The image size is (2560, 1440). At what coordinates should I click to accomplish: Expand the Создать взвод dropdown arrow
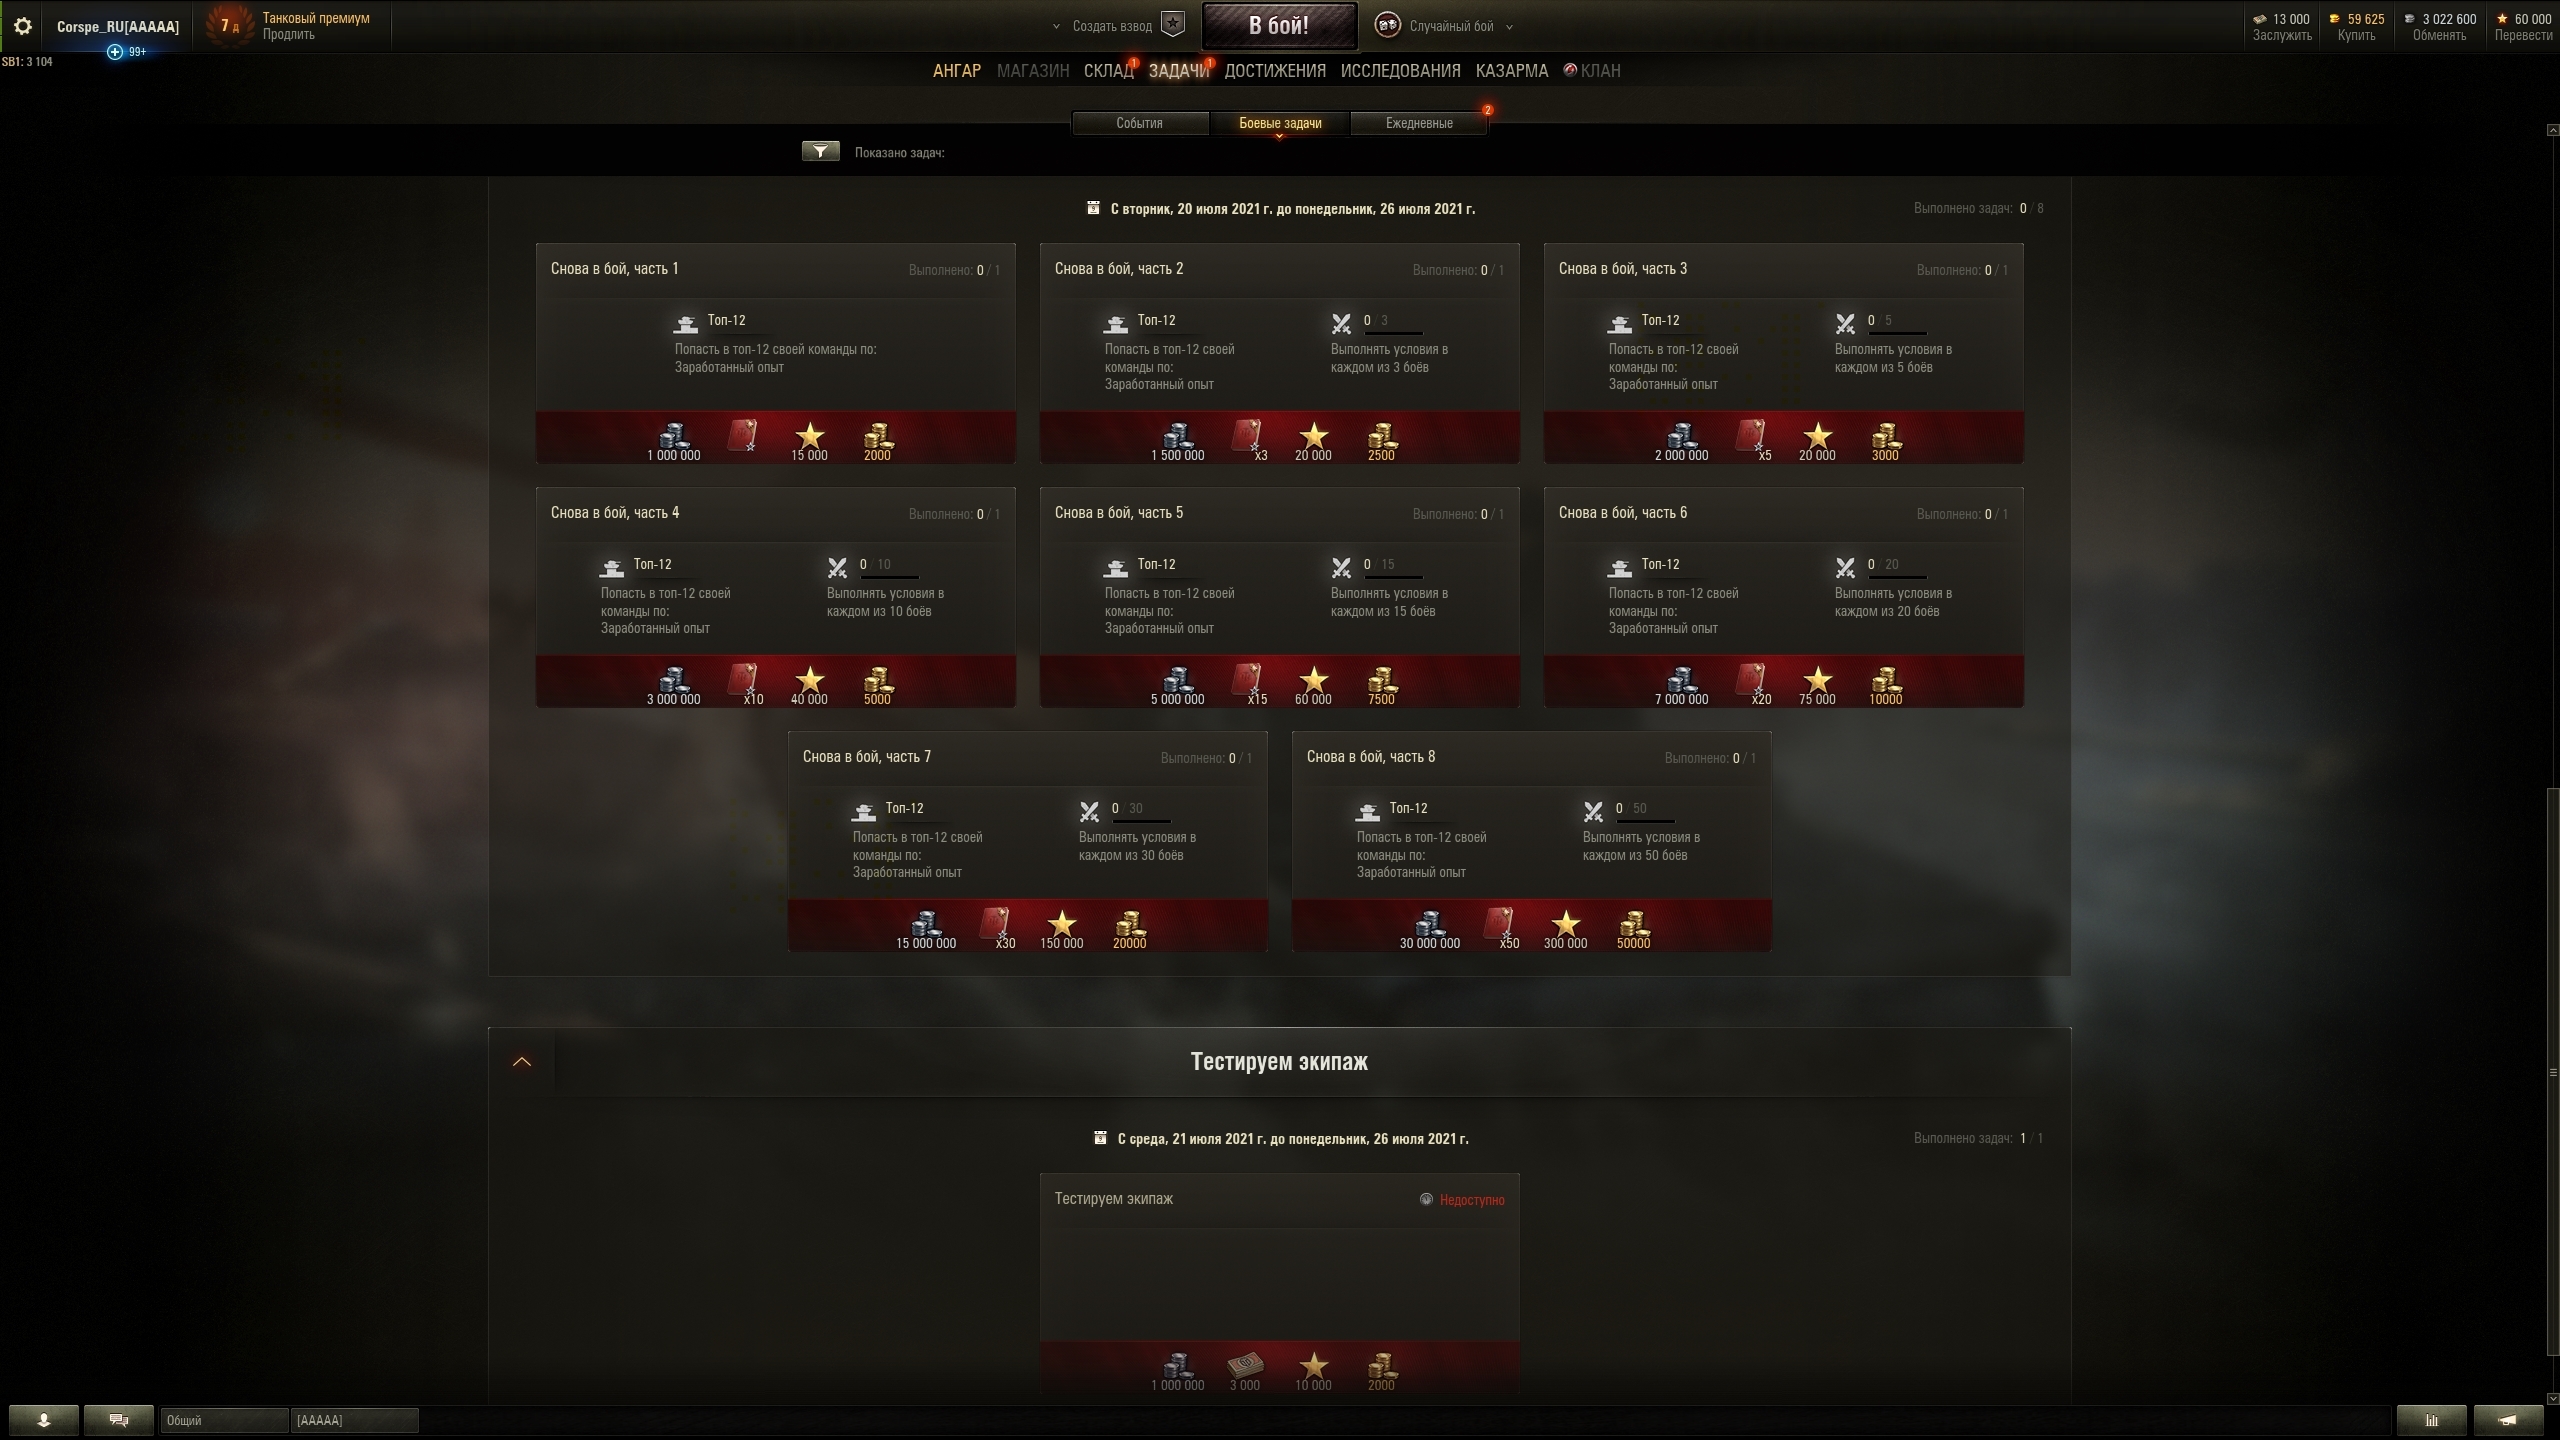[1056, 27]
